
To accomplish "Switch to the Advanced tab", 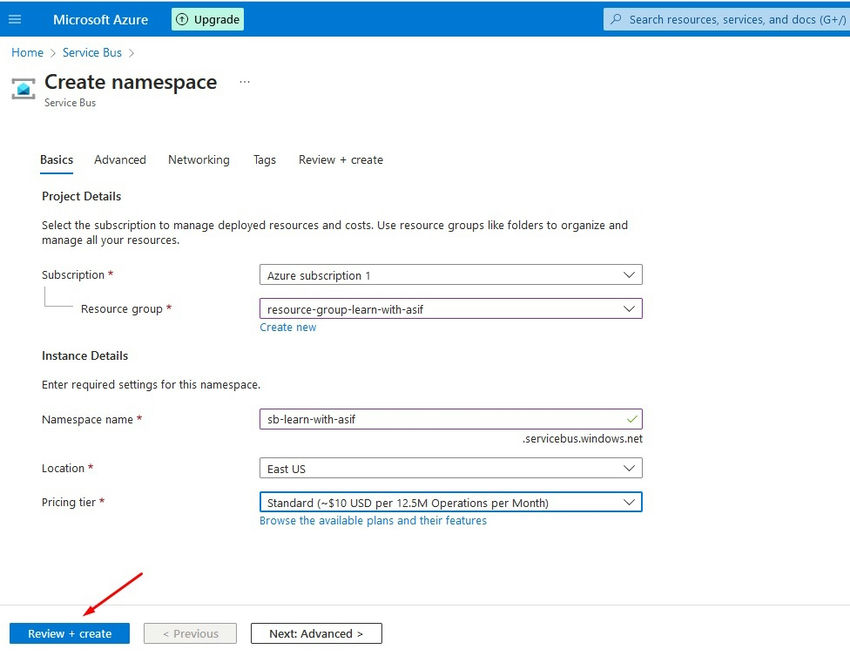I will [x=119, y=160].
